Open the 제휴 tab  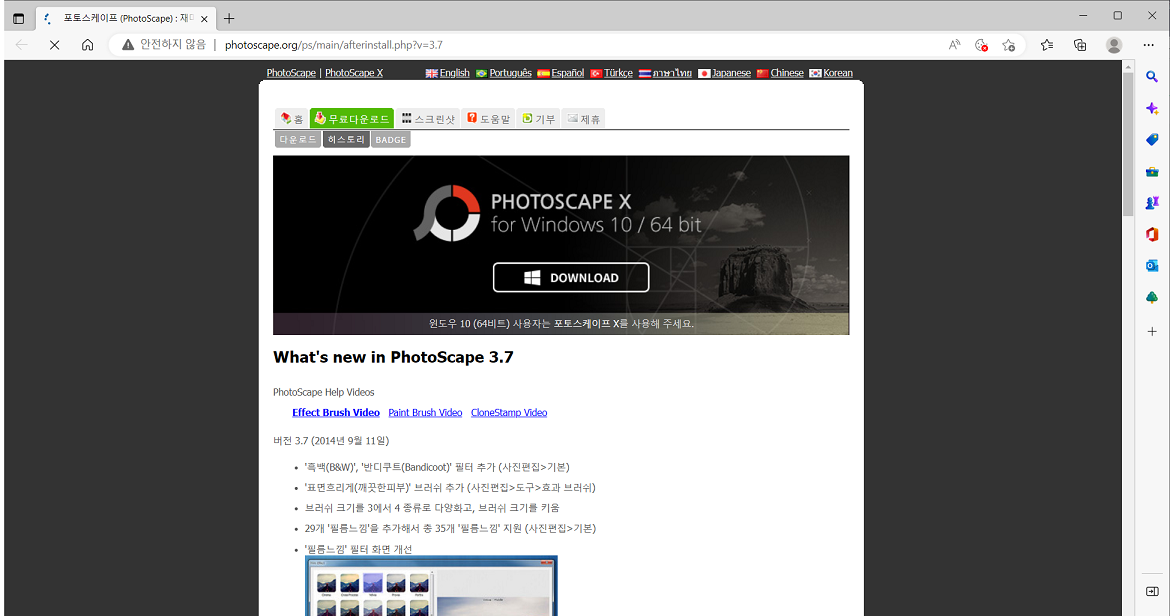click(583, 119)
